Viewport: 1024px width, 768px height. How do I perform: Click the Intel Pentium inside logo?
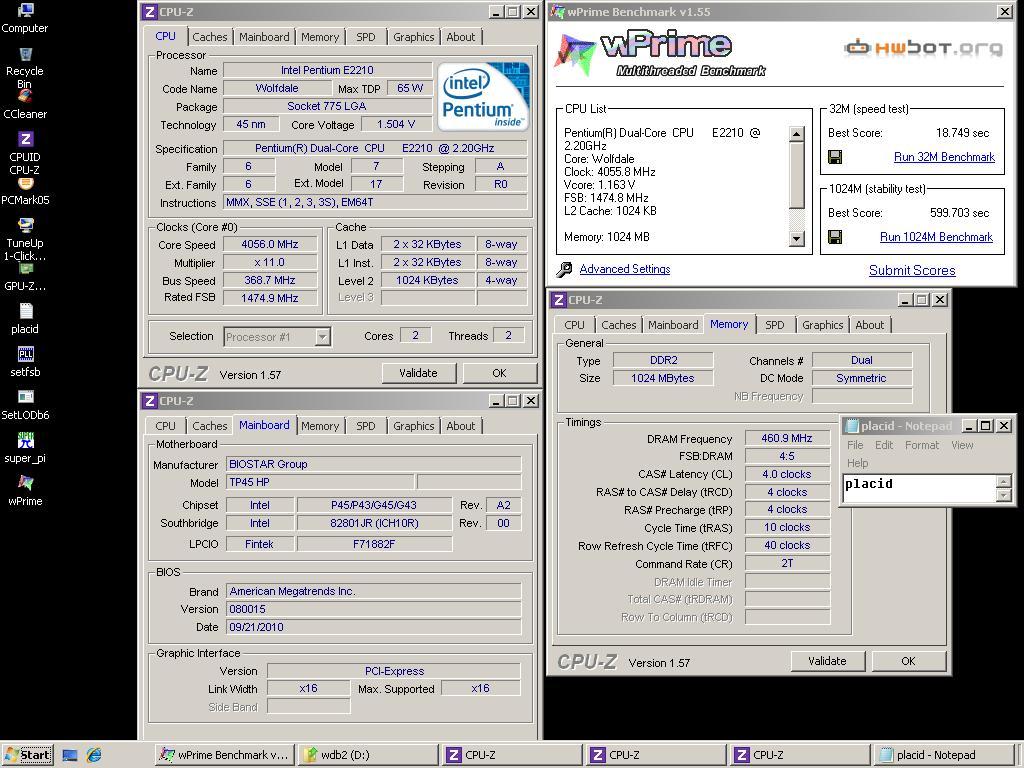(483, 97)
